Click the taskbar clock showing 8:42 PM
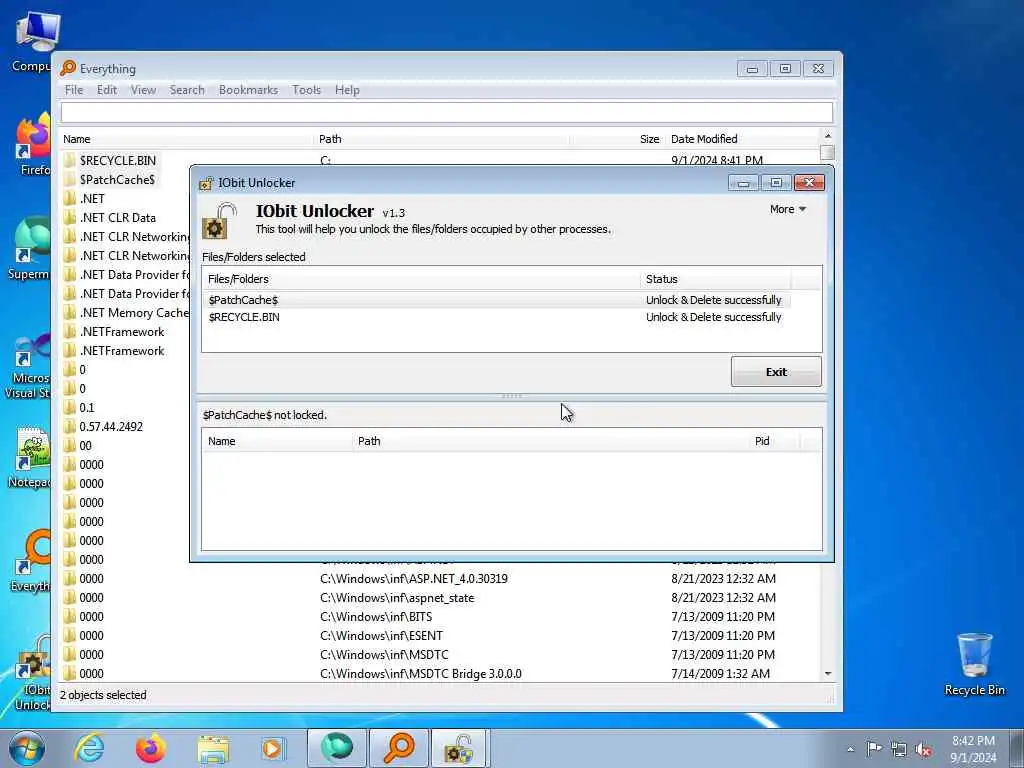 pyautogui.click(x=973, y=749)
